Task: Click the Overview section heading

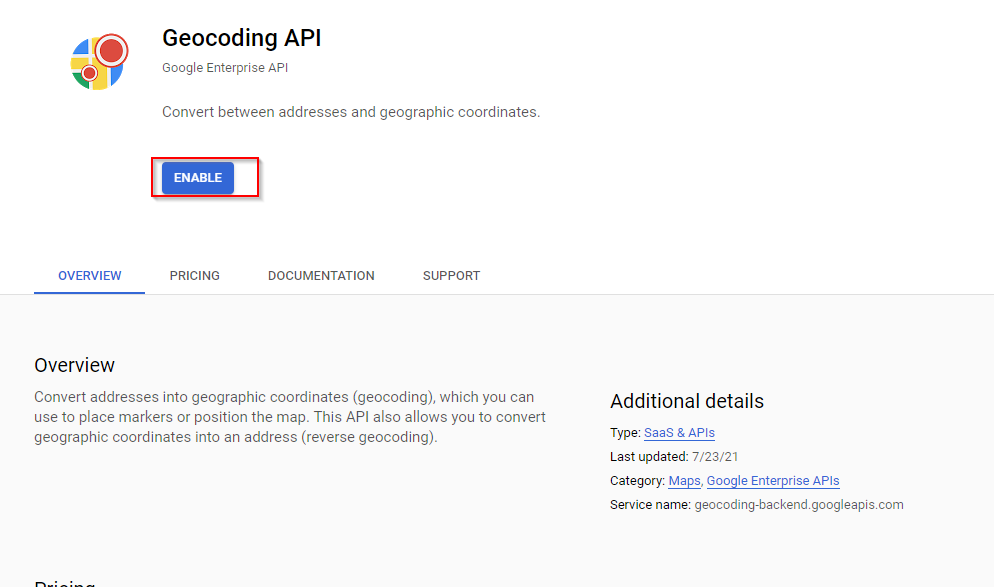Action: click(x=74, y=365)
